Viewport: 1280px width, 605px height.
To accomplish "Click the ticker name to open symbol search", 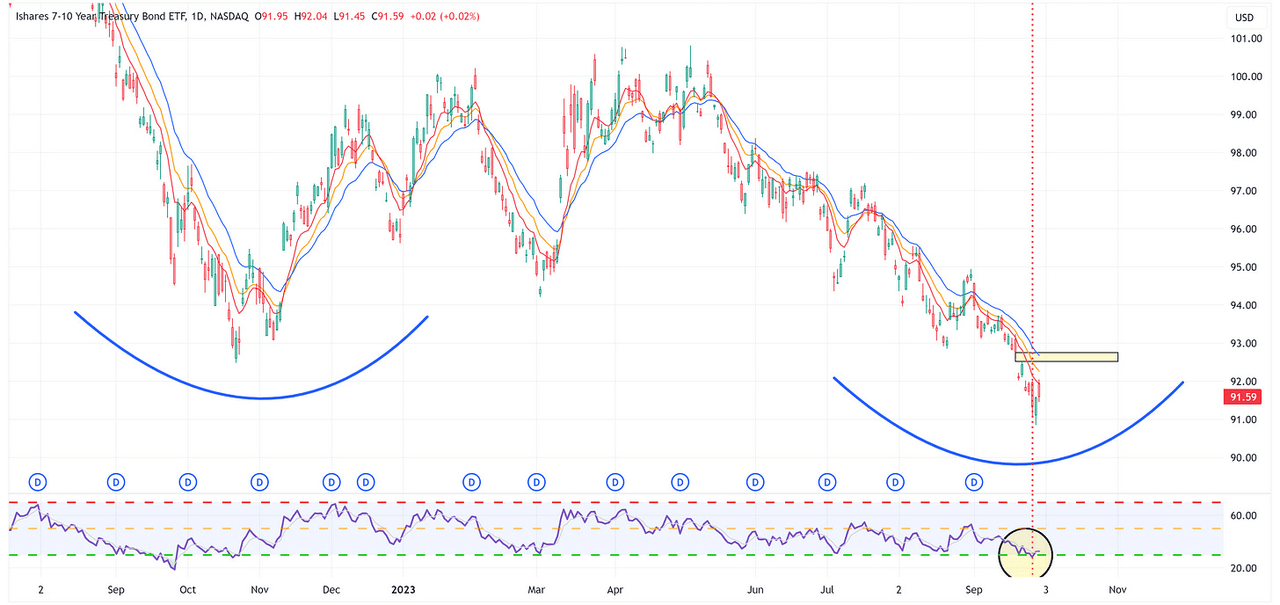I will [x=100, y=16].
